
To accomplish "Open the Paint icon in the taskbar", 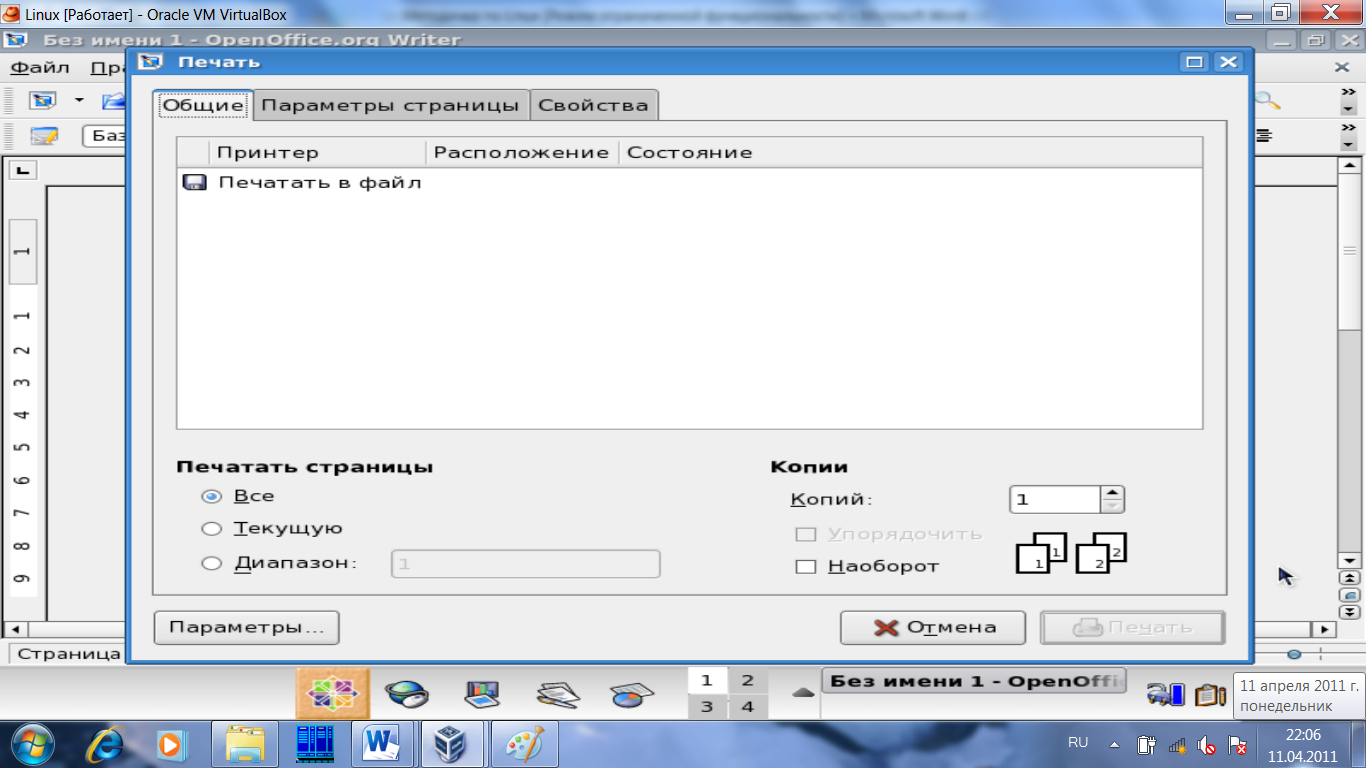I will coord(524,744).
